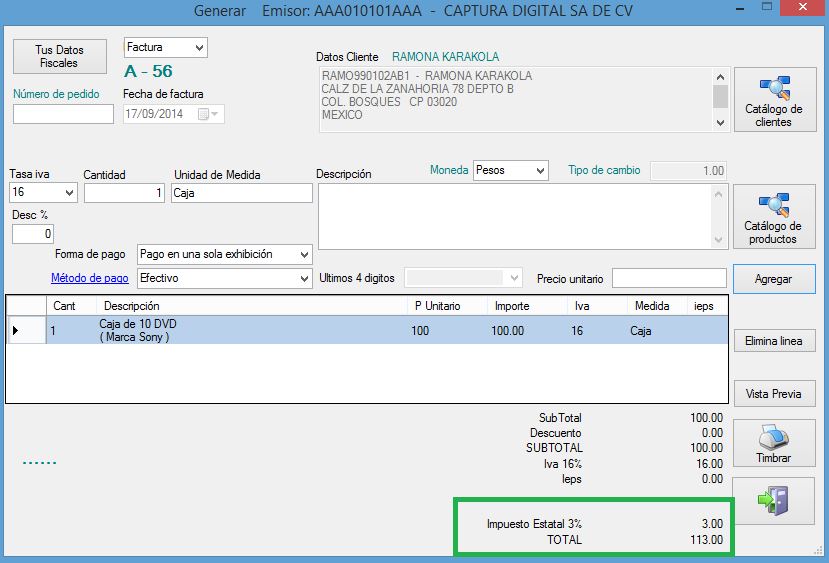Click the Caja cell in Medida column

657,330
